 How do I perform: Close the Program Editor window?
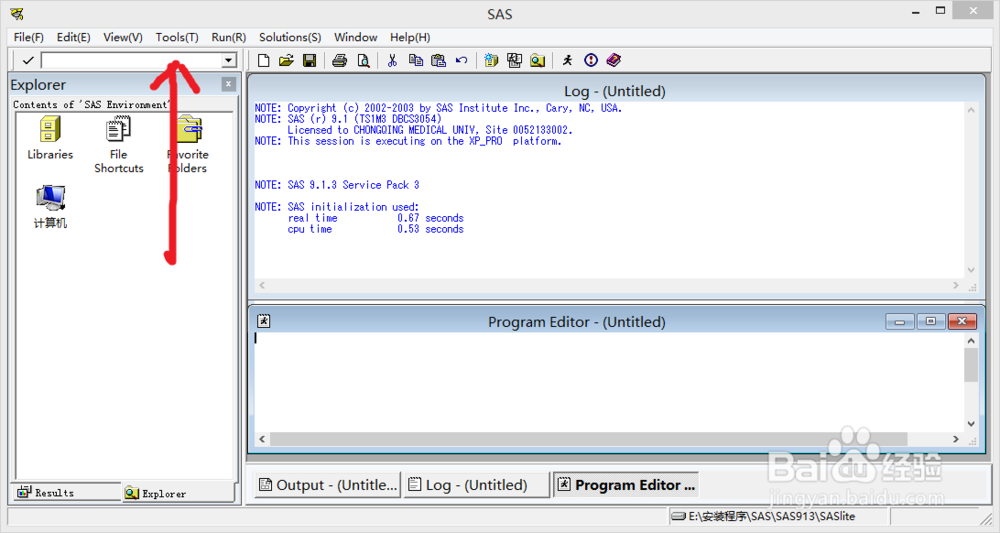coord(962,321)
